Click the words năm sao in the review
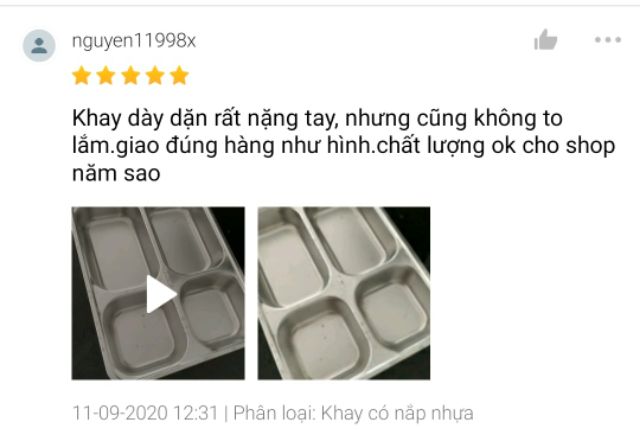The image size is (640, 431). pyautogui.click(x=116, y=174)
